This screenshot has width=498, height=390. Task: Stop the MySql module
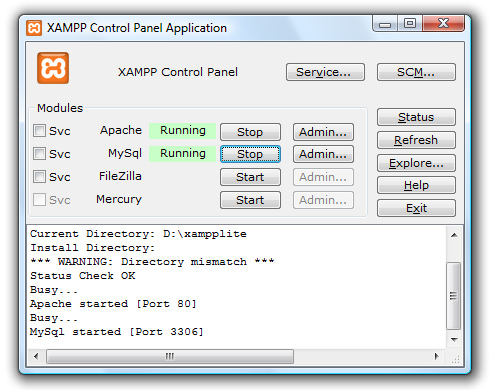click(x=250, y=154)
